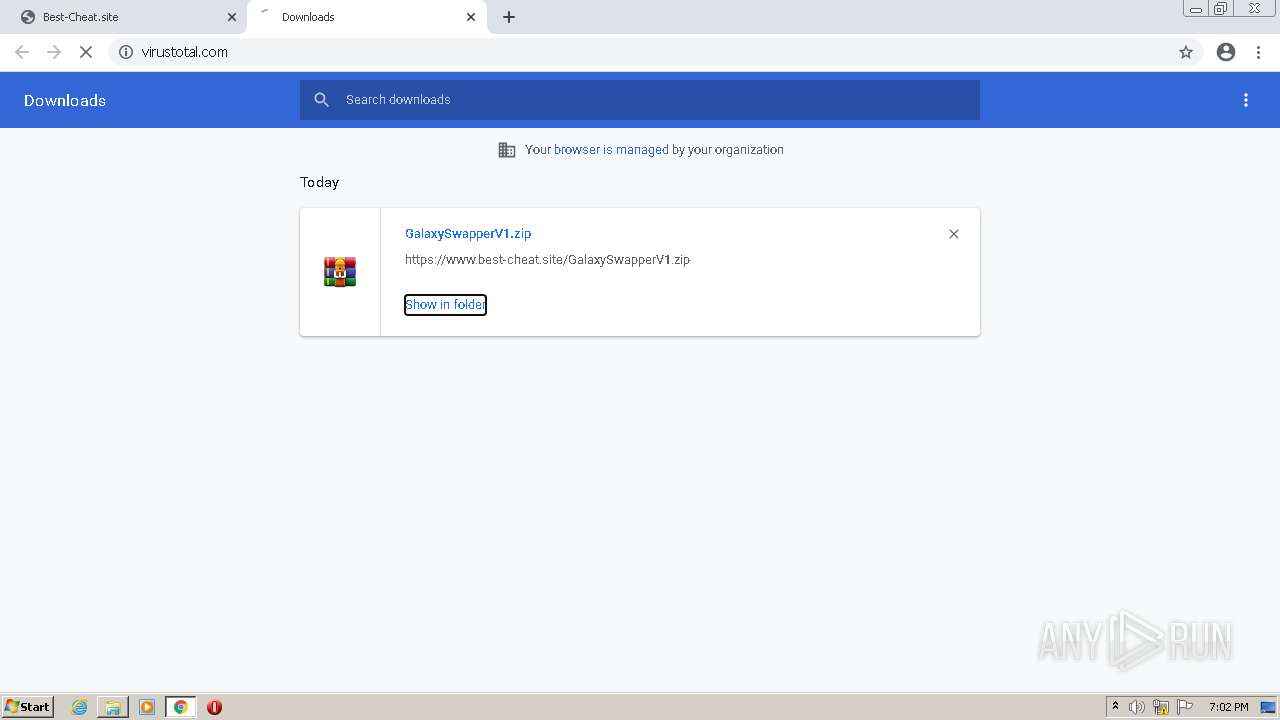Screen dimensions: 1280x720
Task: Click the search magnifier icon
Action: (321, 100)
